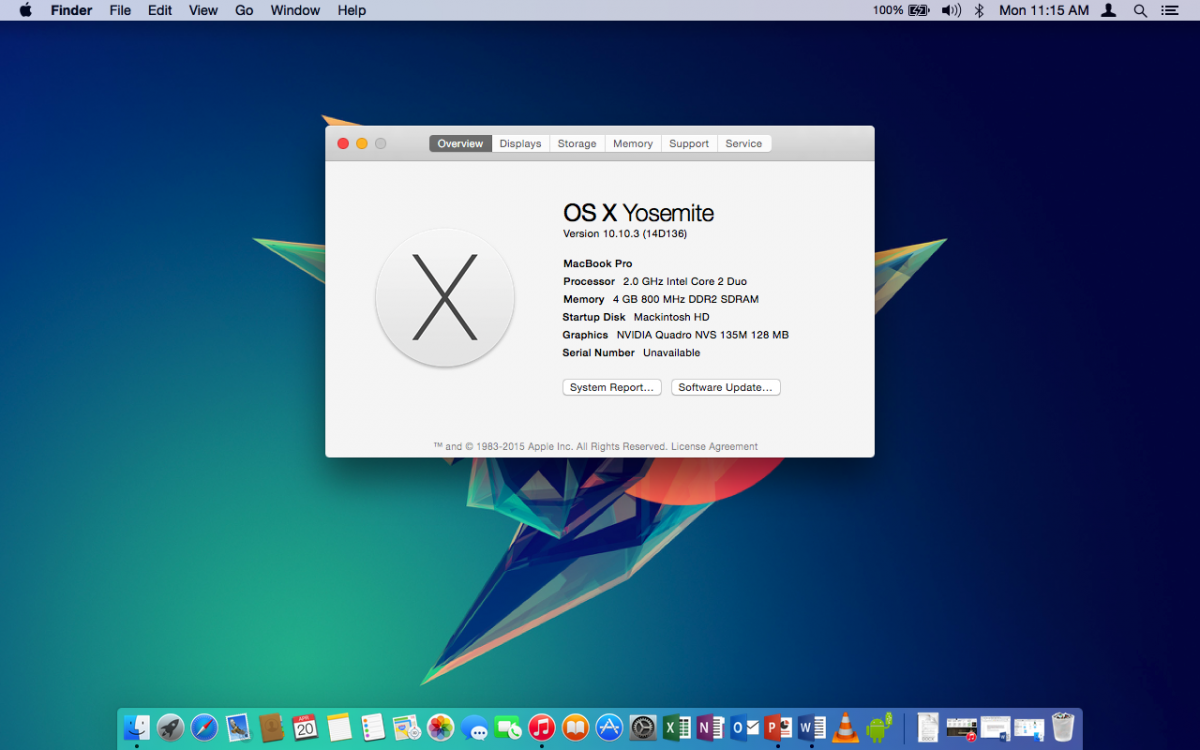The height and width of the screenshot is (750, 1200).
Task: Click the Software Update button
Action: tap(725, 387)
